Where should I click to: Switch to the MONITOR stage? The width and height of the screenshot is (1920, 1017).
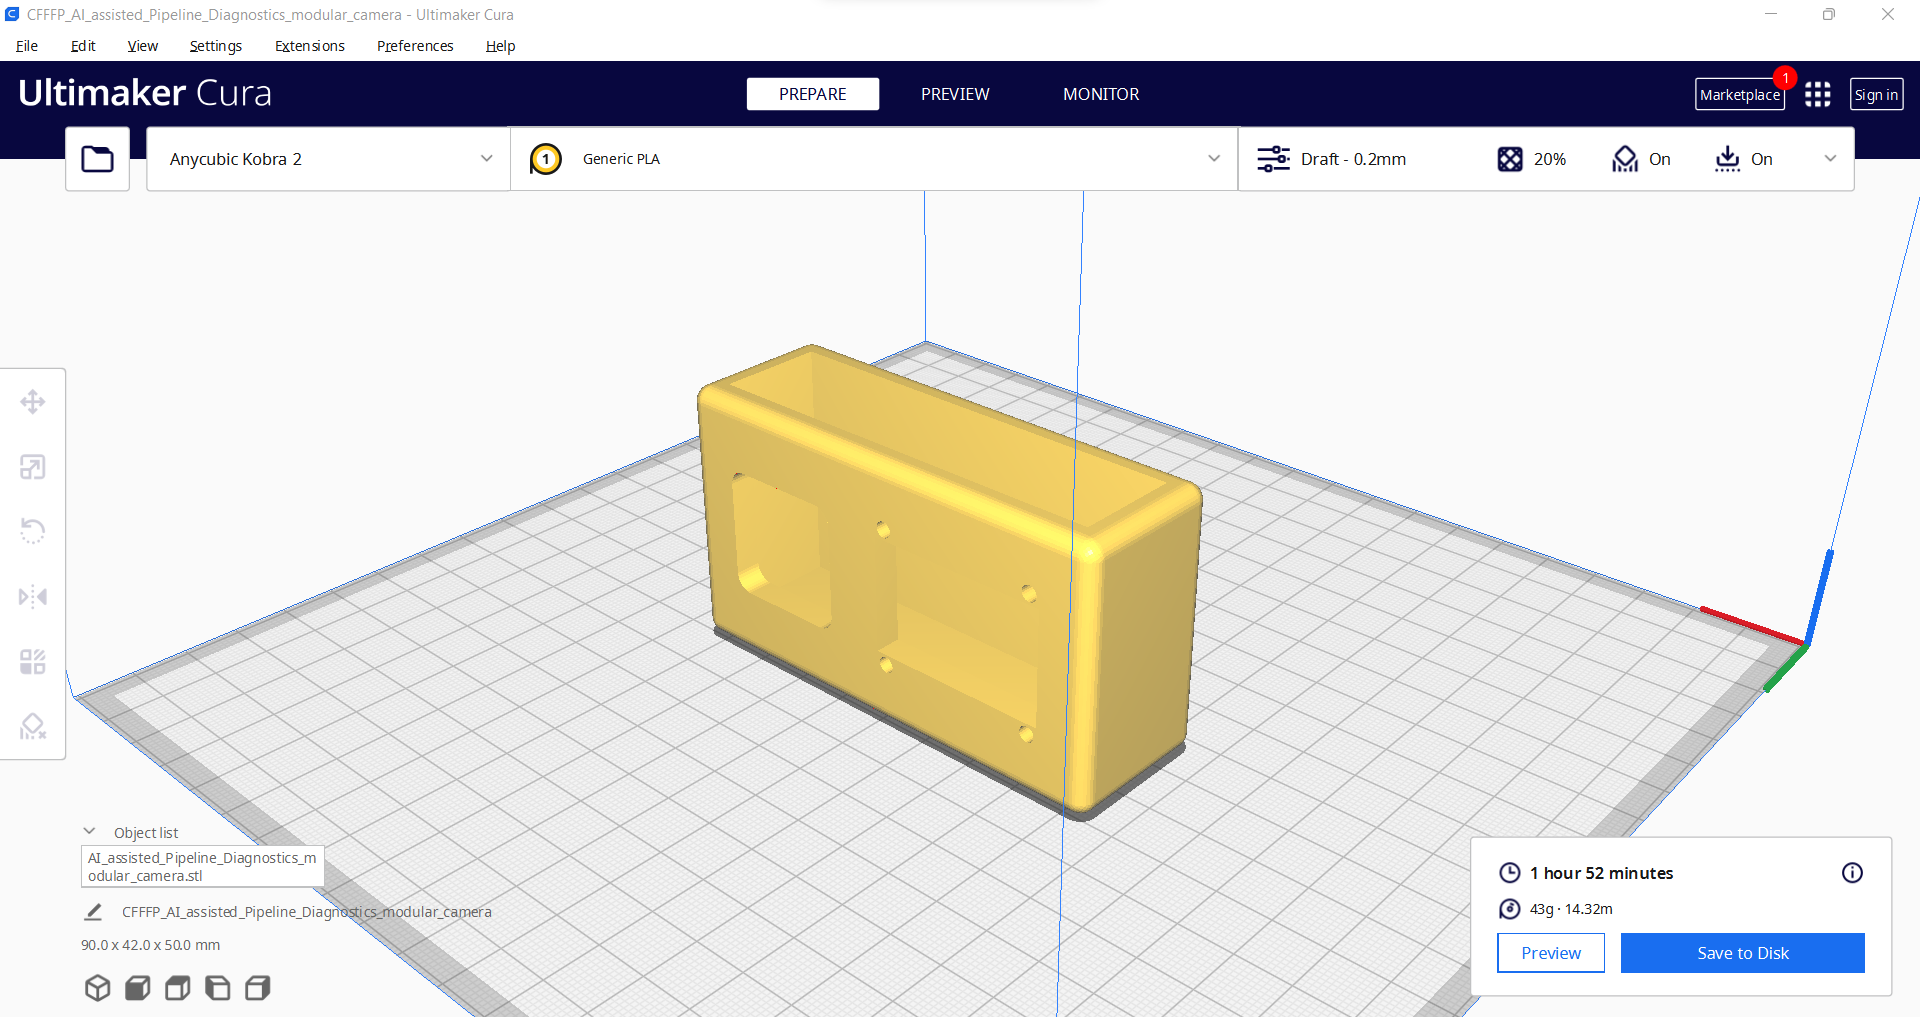pos(1101,94)
